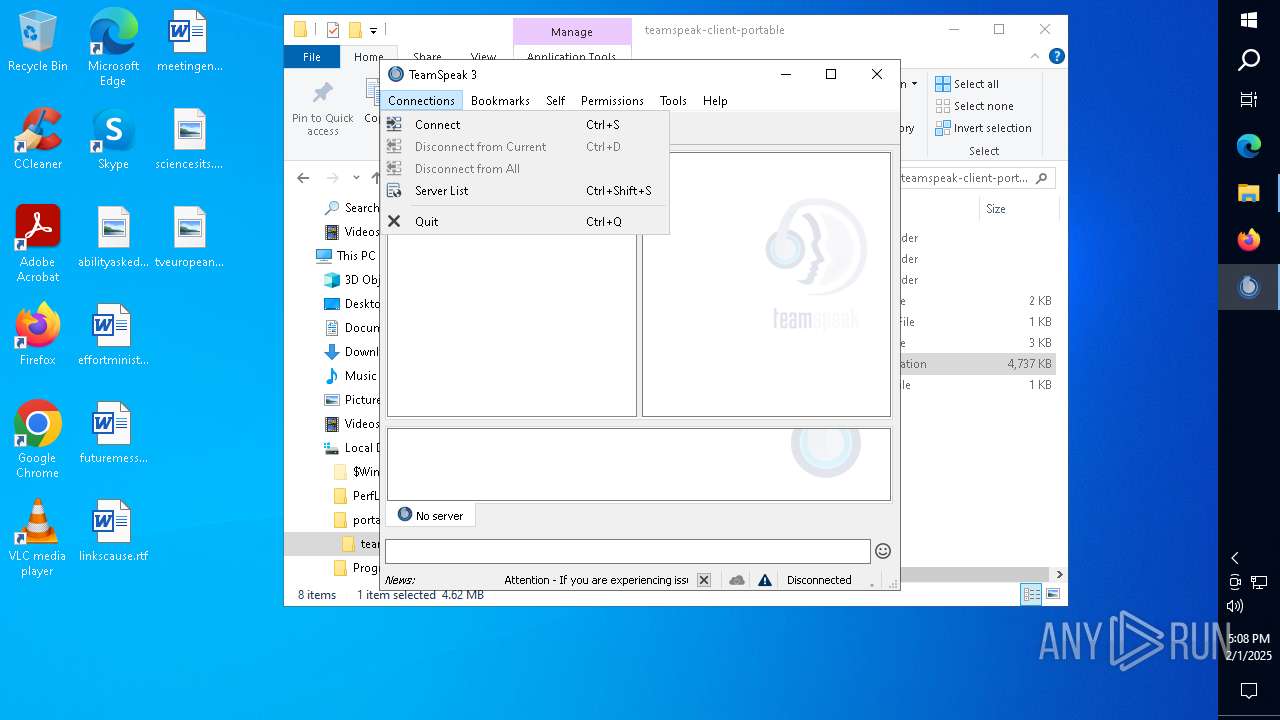
Task: Collapse the Explorer ribbon with chevron
Action: tap(1036, 57)
